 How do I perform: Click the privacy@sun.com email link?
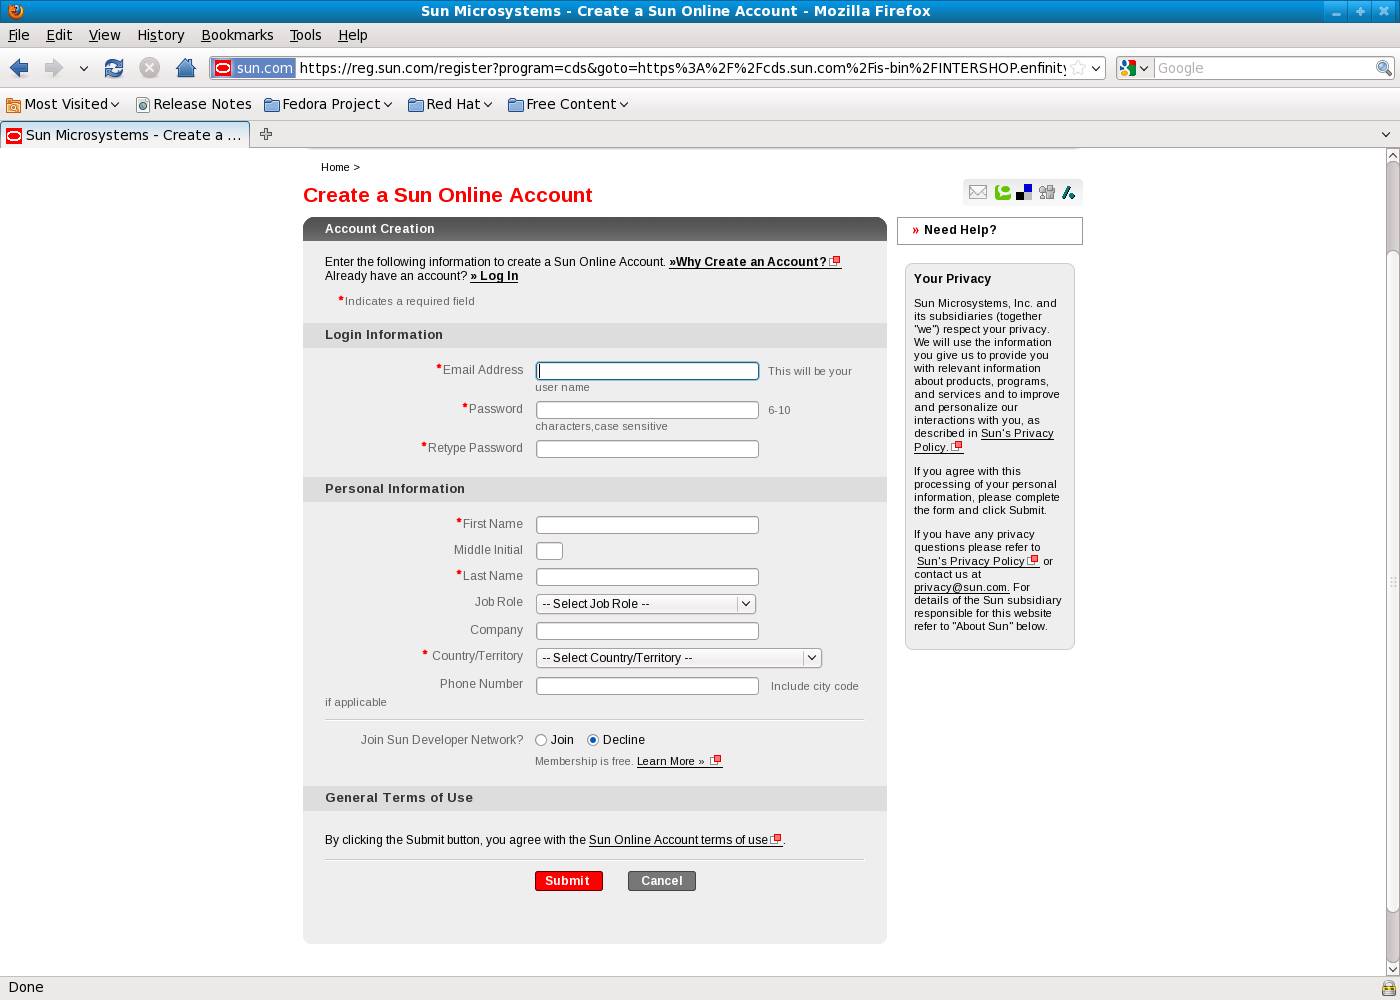point(960,587)
